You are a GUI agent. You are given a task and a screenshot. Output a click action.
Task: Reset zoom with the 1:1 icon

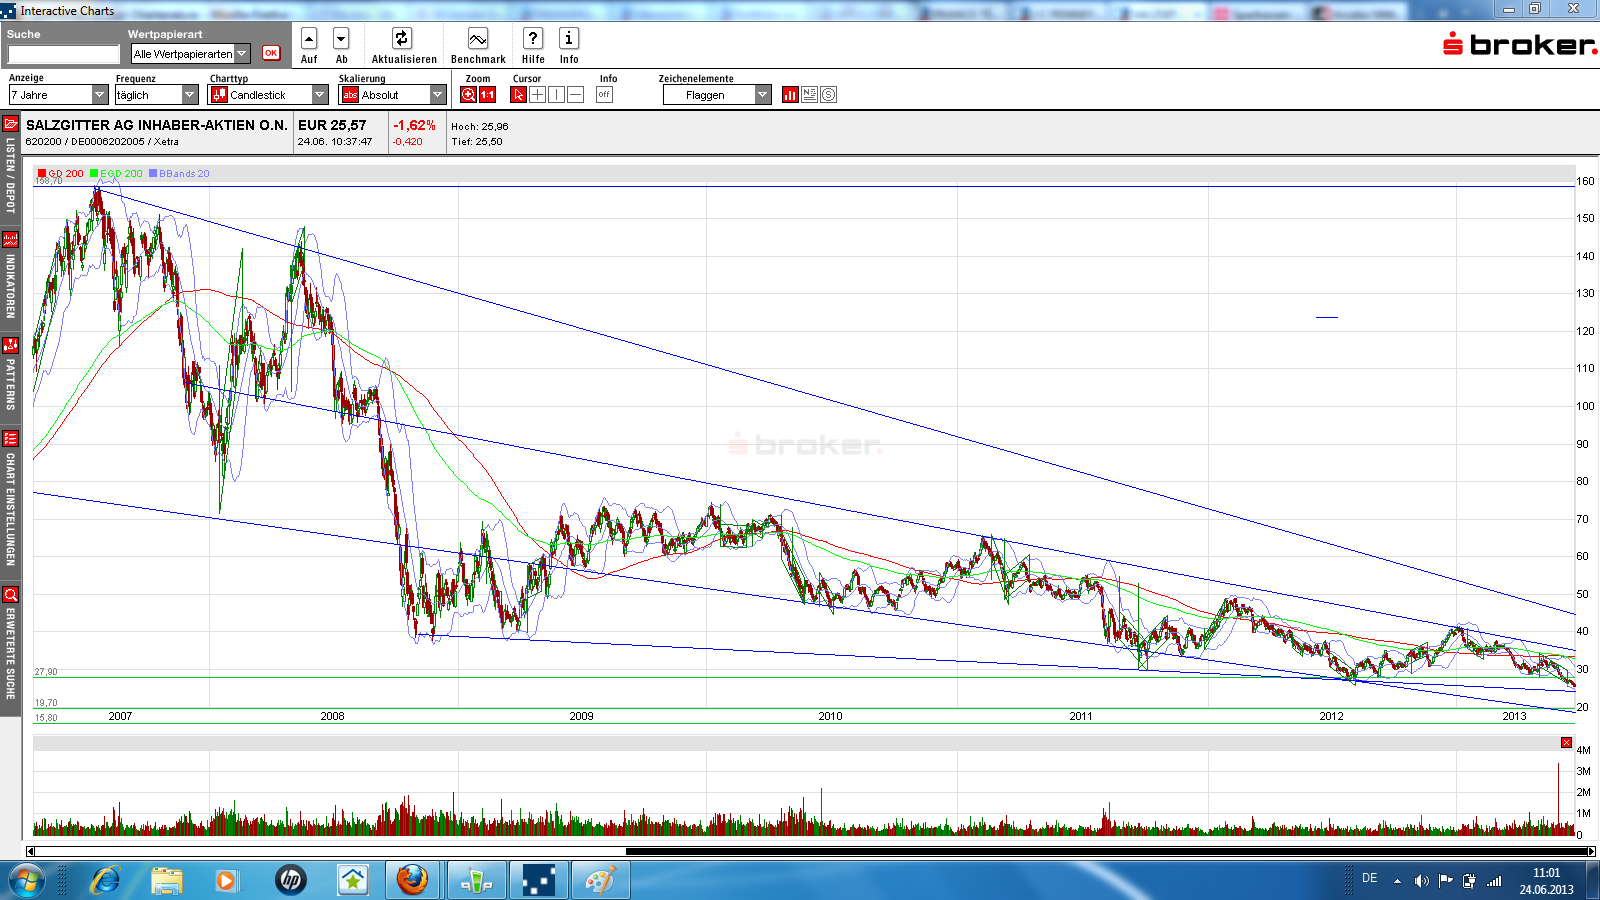pyautogui.click(x=487, y=95)
